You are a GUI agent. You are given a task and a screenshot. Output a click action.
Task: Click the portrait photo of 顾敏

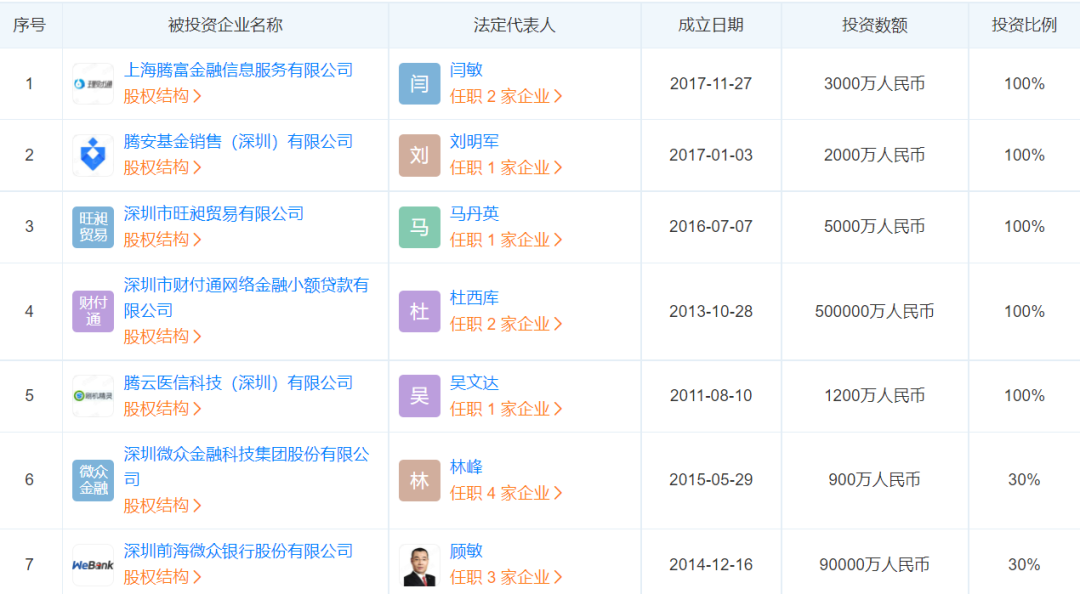click(419, 565)
